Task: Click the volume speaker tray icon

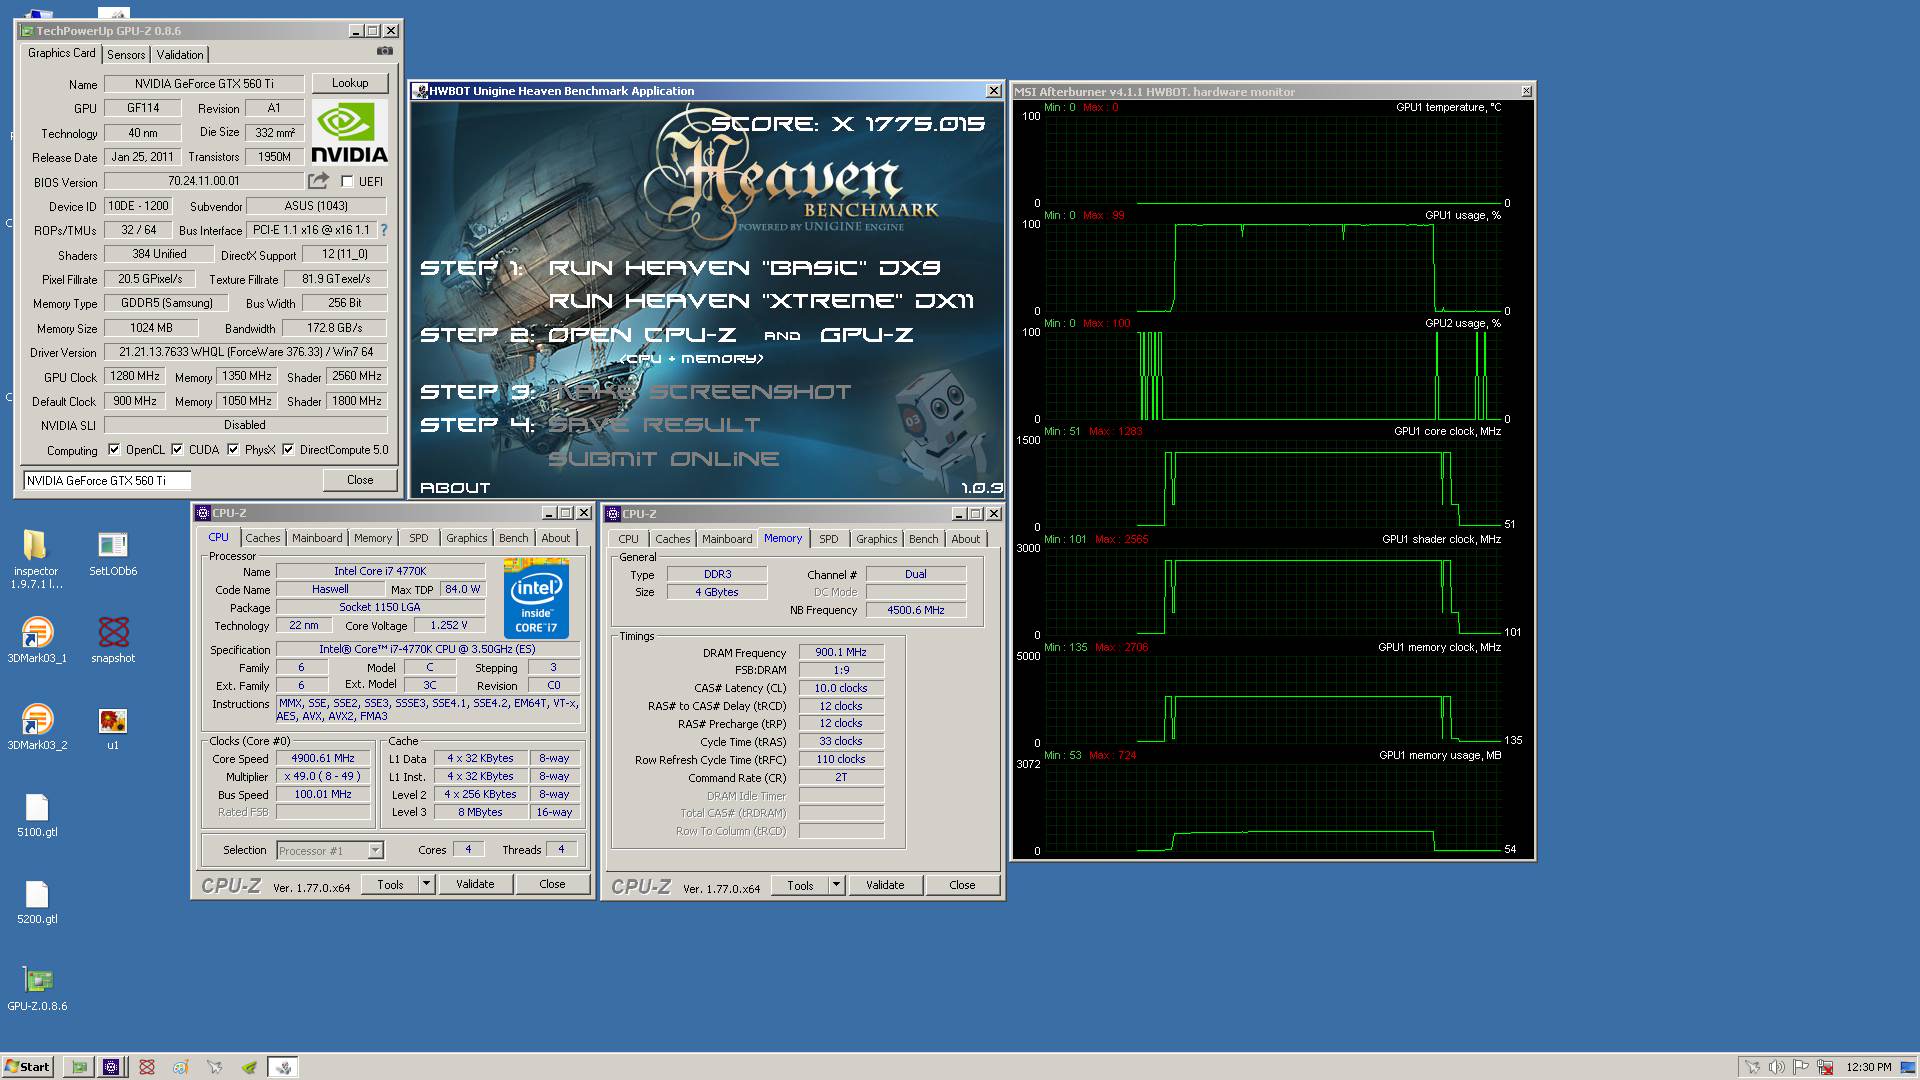Action: pos(1777,1067)
